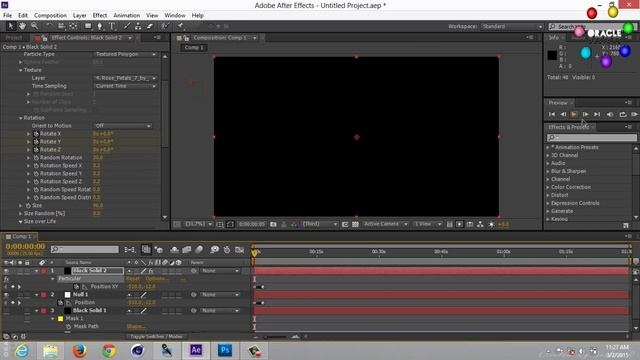640x360 pixels.
Task: Click Auto-keyframe stopwatch icon in timeline header
Action: coord(227,249)
